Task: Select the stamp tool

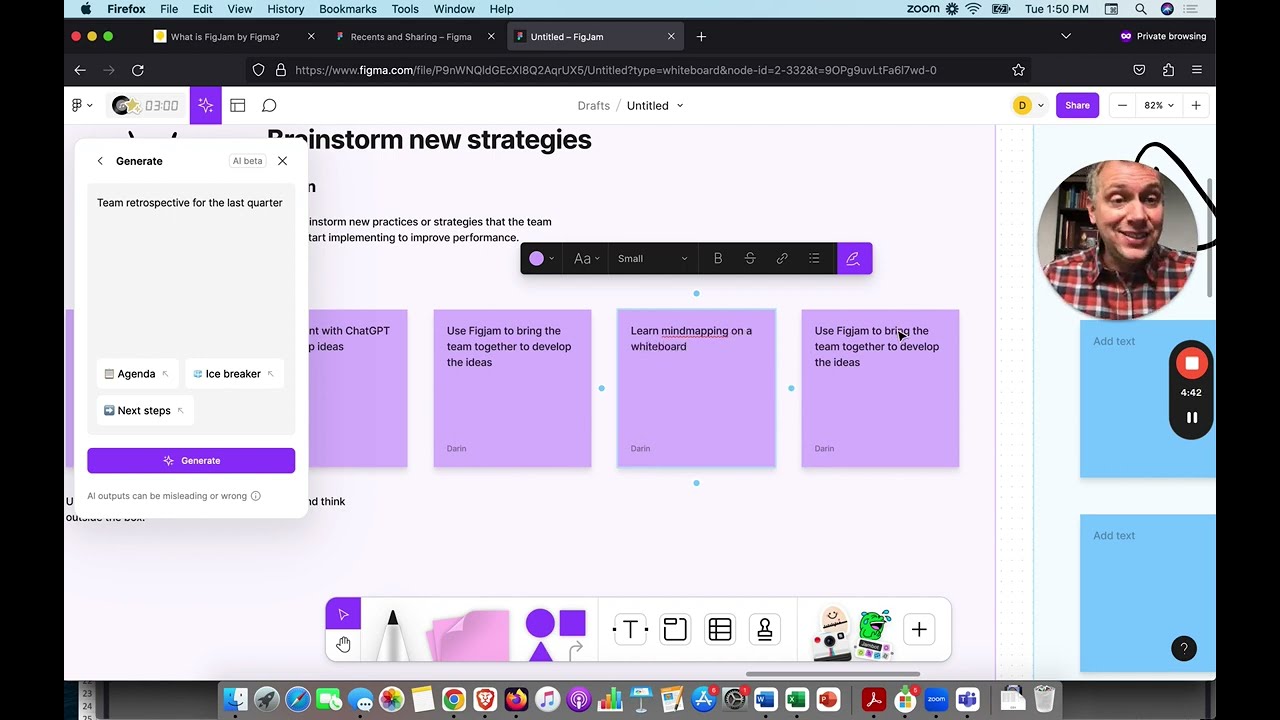Action: coord(765,629)
